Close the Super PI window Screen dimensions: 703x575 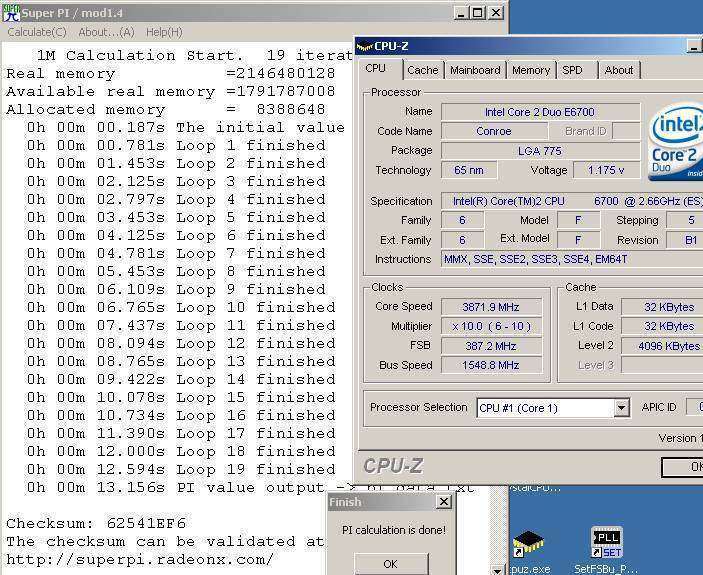point(495,13)
